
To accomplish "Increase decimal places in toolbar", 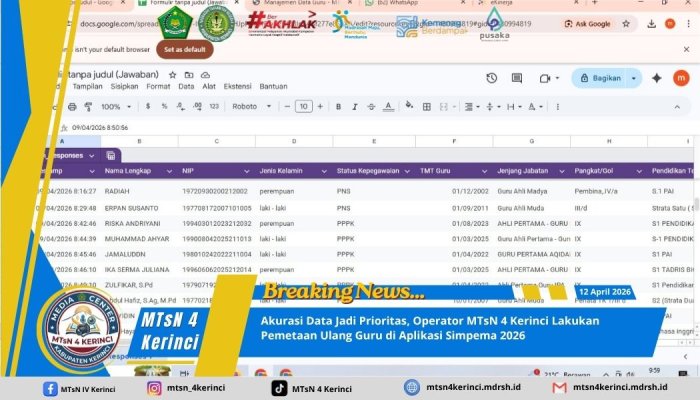I will pos(197,106).
